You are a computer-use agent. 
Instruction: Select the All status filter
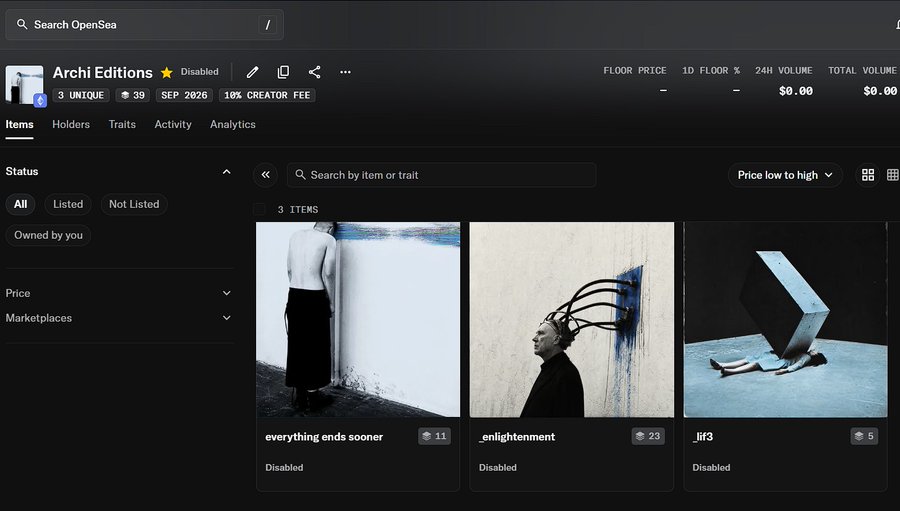point(21,204)
